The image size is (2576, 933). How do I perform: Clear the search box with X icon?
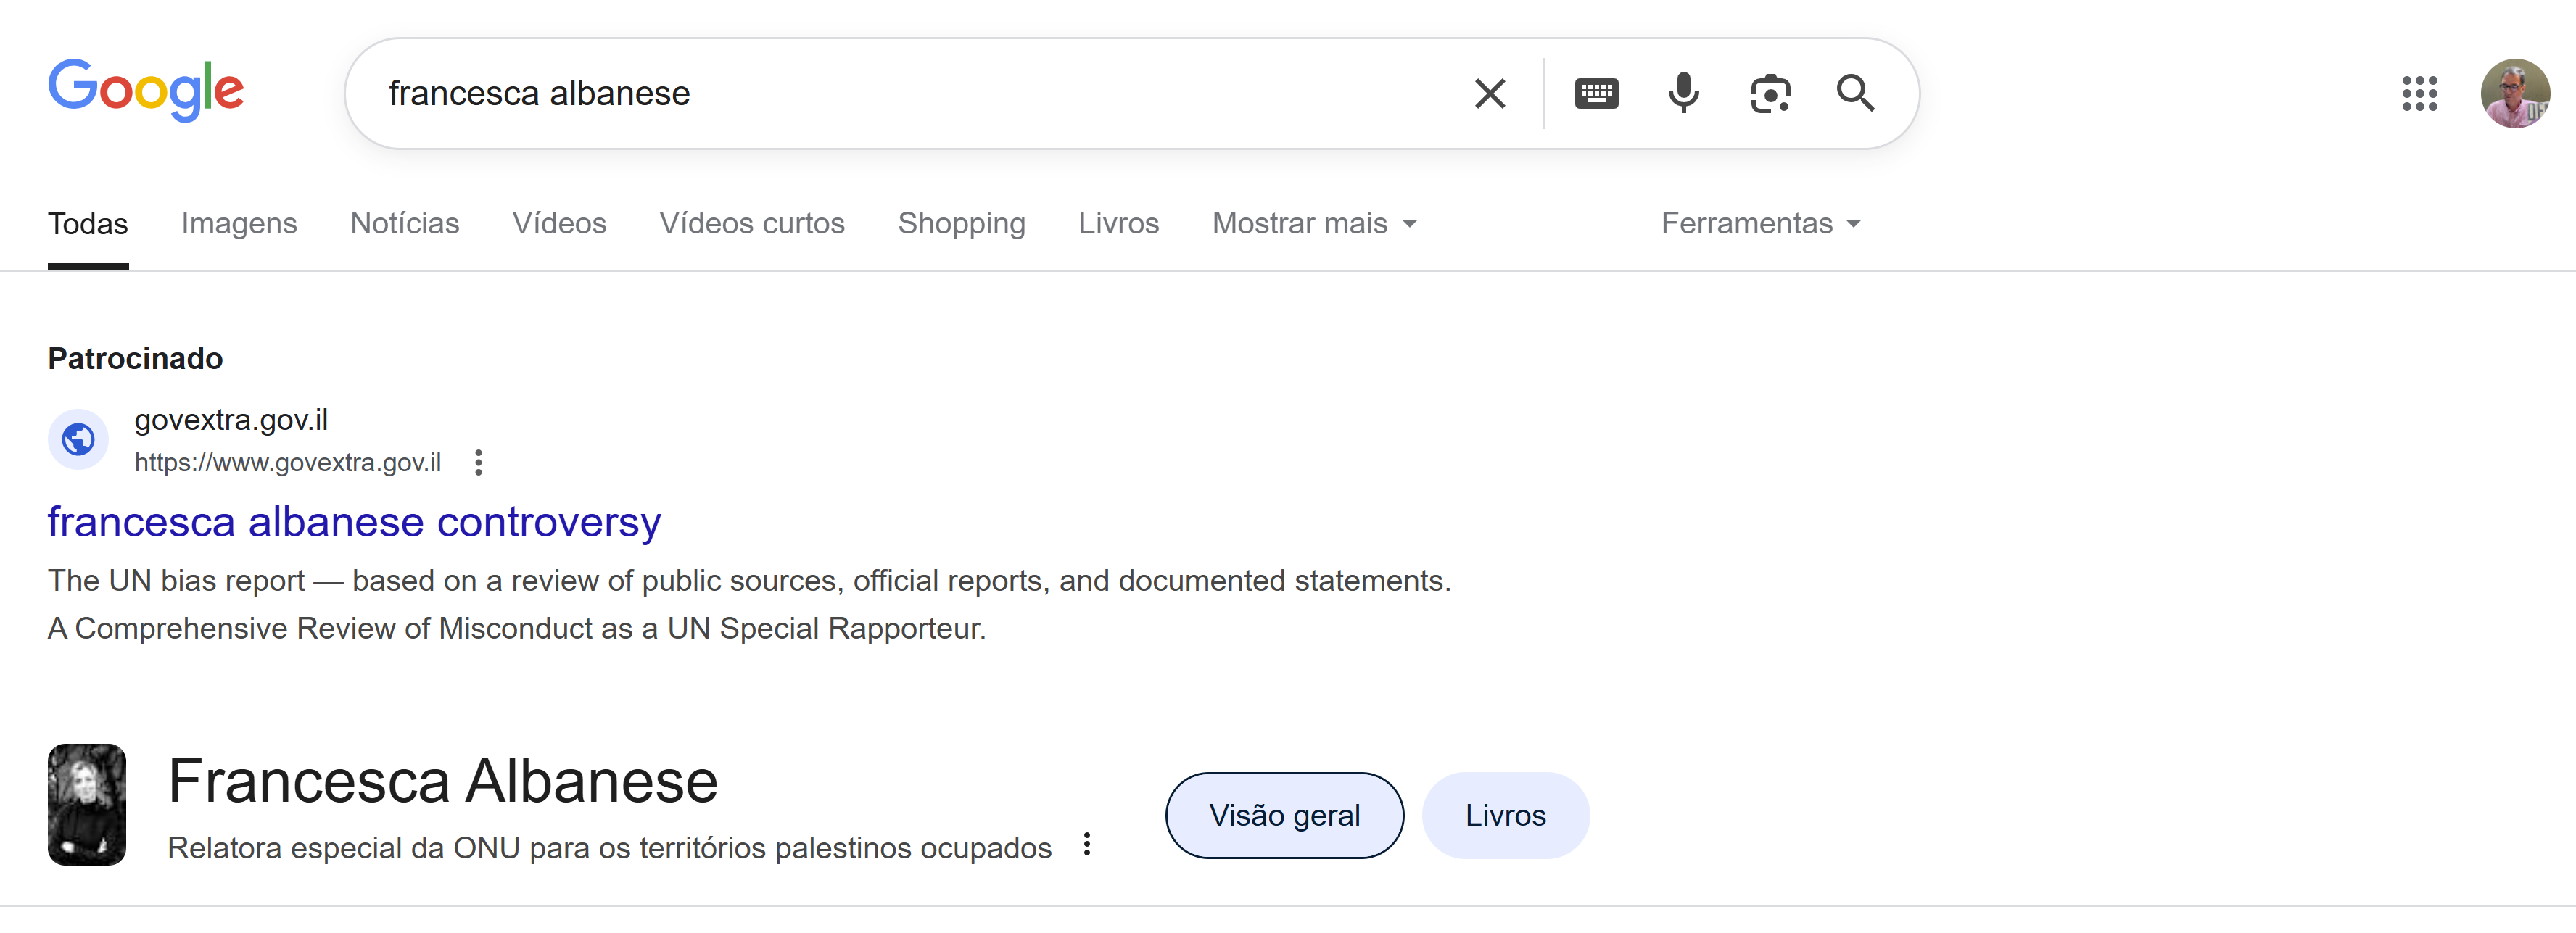[1489, 94]
